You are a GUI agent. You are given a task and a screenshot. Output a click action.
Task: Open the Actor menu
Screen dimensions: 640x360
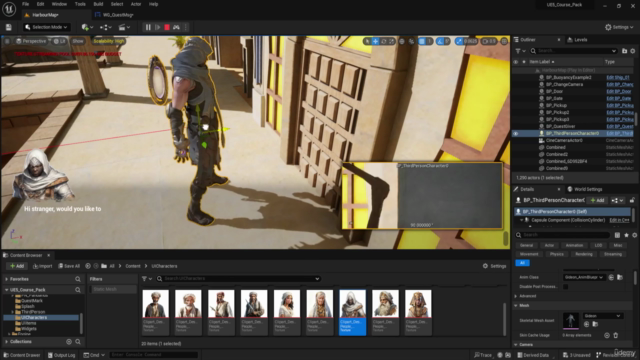(x=136, y=4)
